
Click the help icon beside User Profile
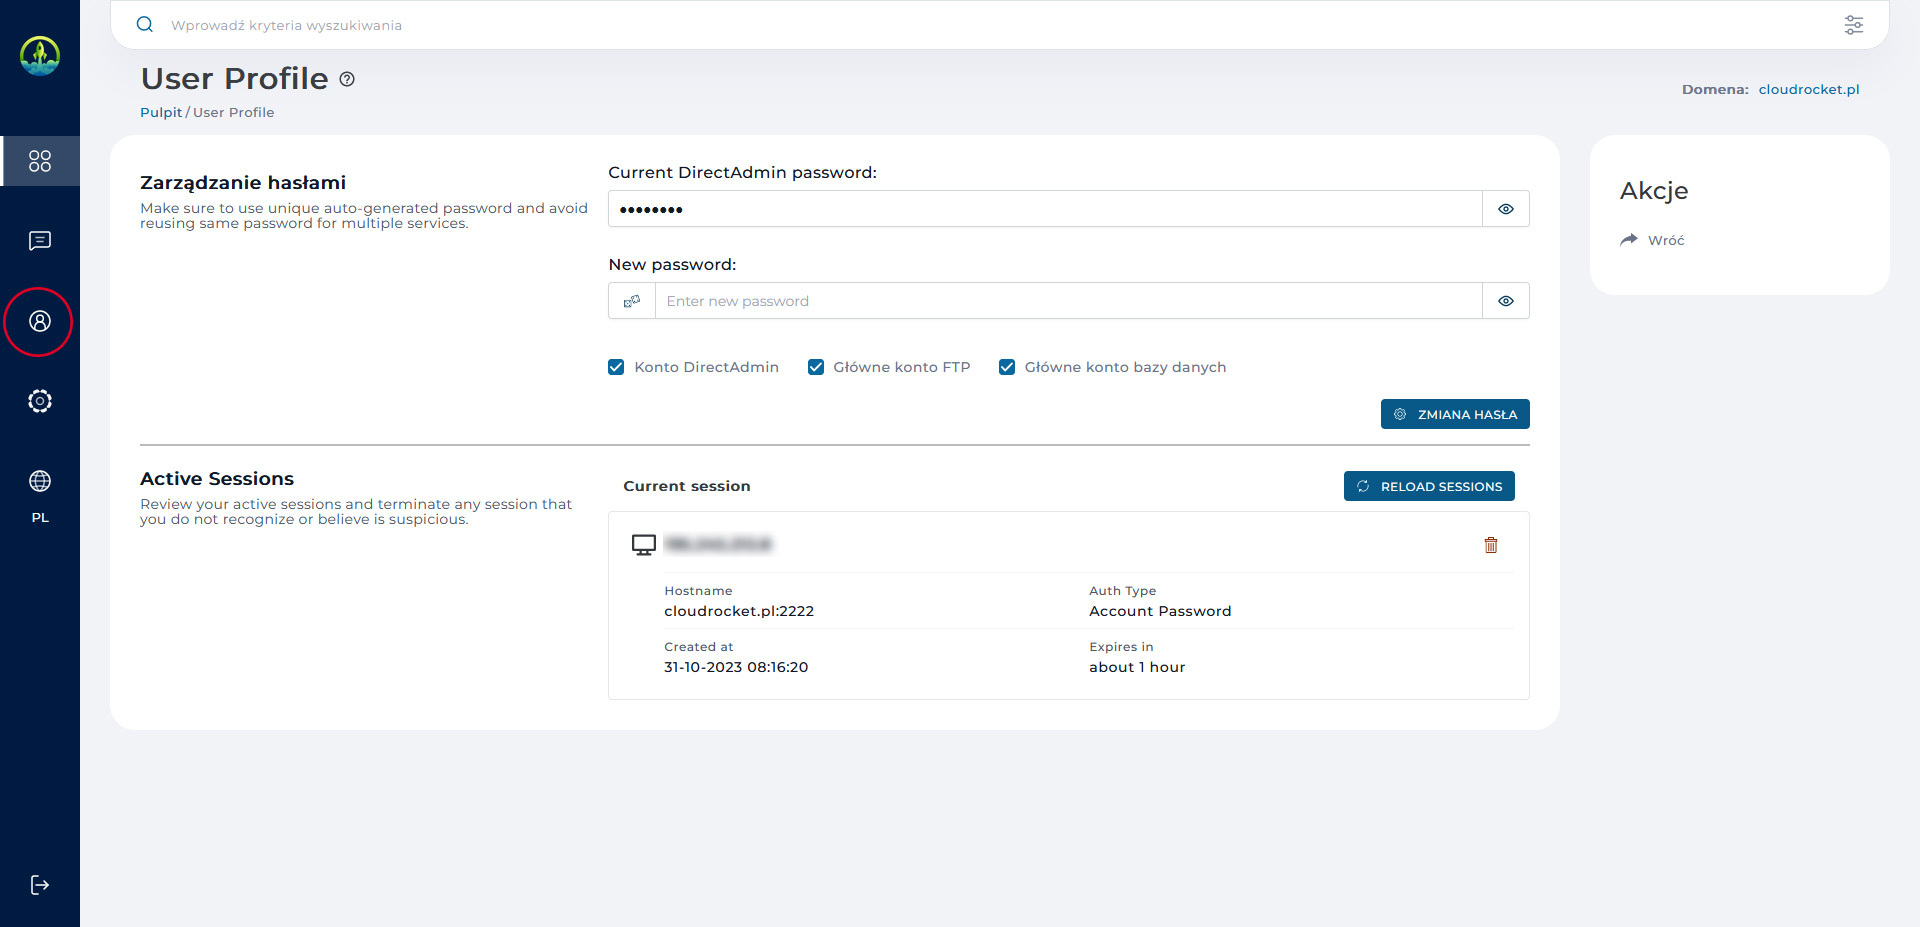[347, 80]
